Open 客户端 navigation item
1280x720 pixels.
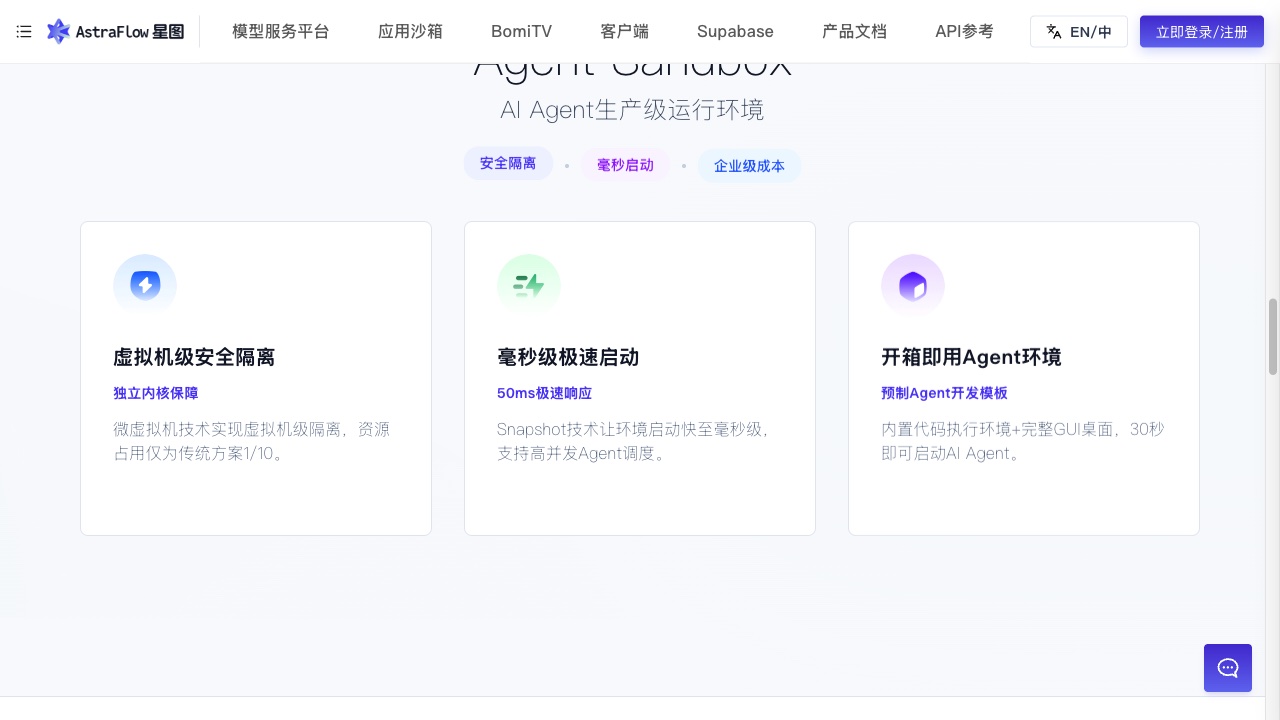coord(624,32)
